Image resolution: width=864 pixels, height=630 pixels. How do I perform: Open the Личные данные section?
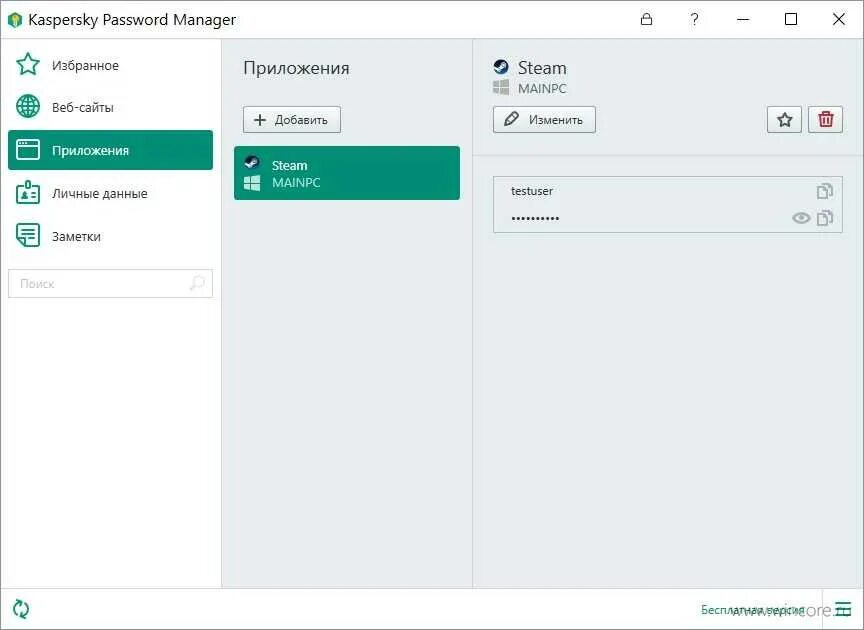(x=110, y=193)
